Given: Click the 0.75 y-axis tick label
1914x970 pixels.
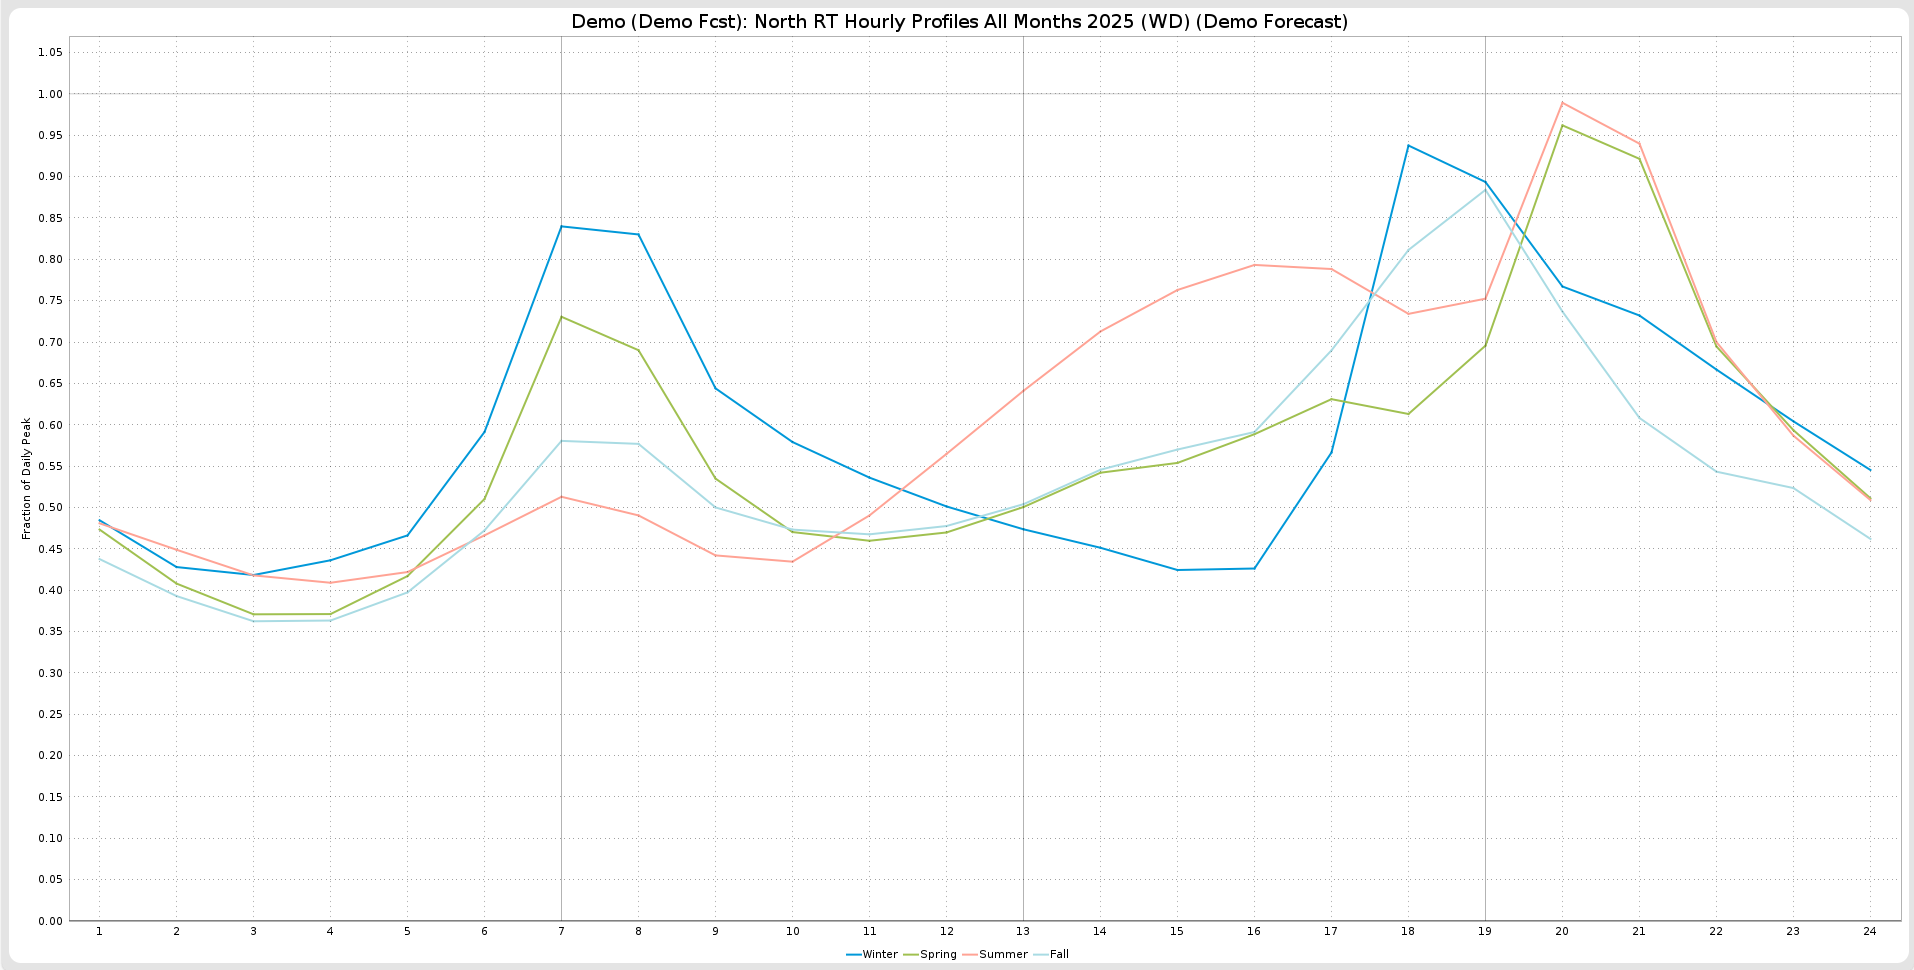Looking at the screenshot, I should 50,300.
